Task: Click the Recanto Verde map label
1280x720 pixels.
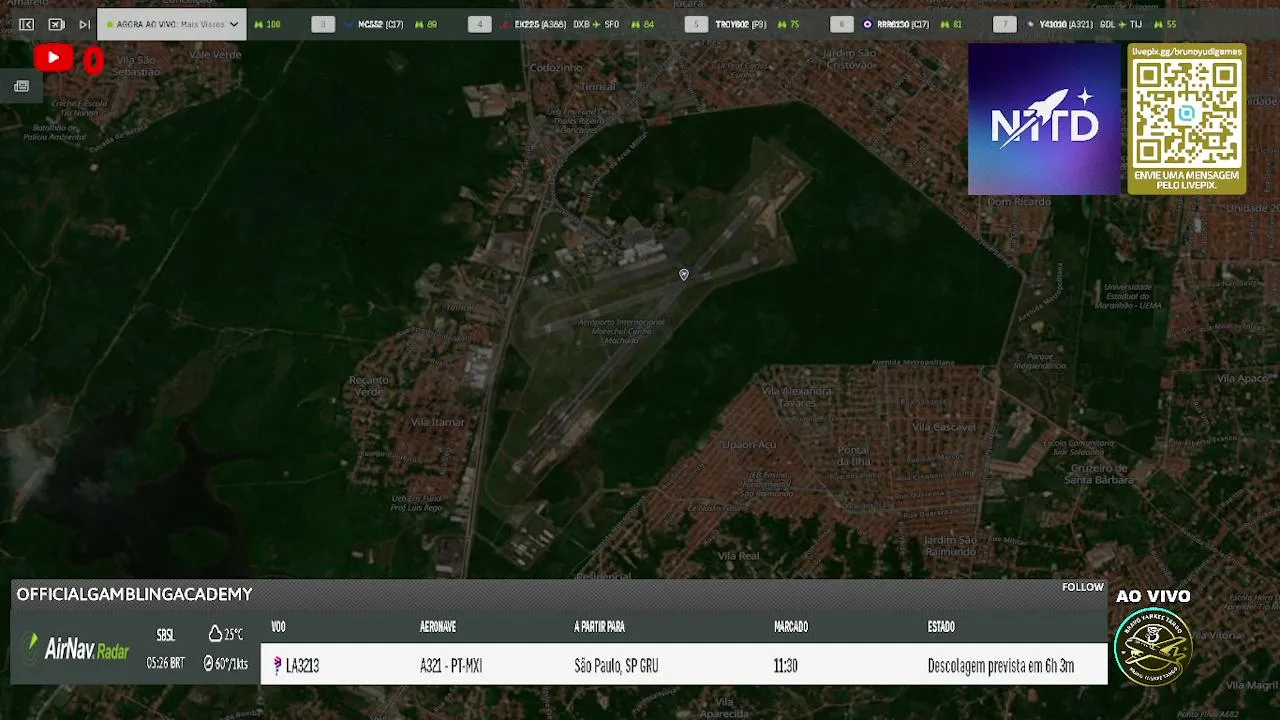Action: [x=369, y=385]
